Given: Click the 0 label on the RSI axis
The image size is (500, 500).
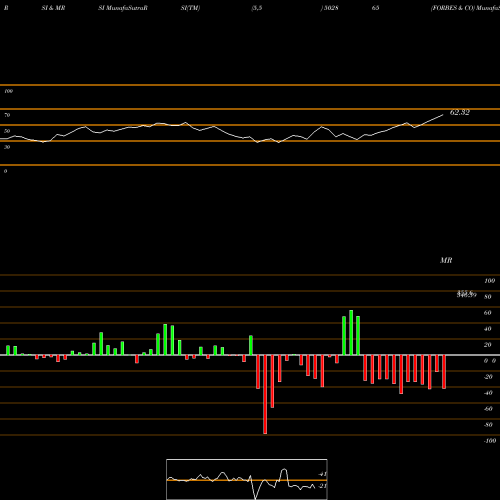Looking at the screenshot, I should point(5,171).
